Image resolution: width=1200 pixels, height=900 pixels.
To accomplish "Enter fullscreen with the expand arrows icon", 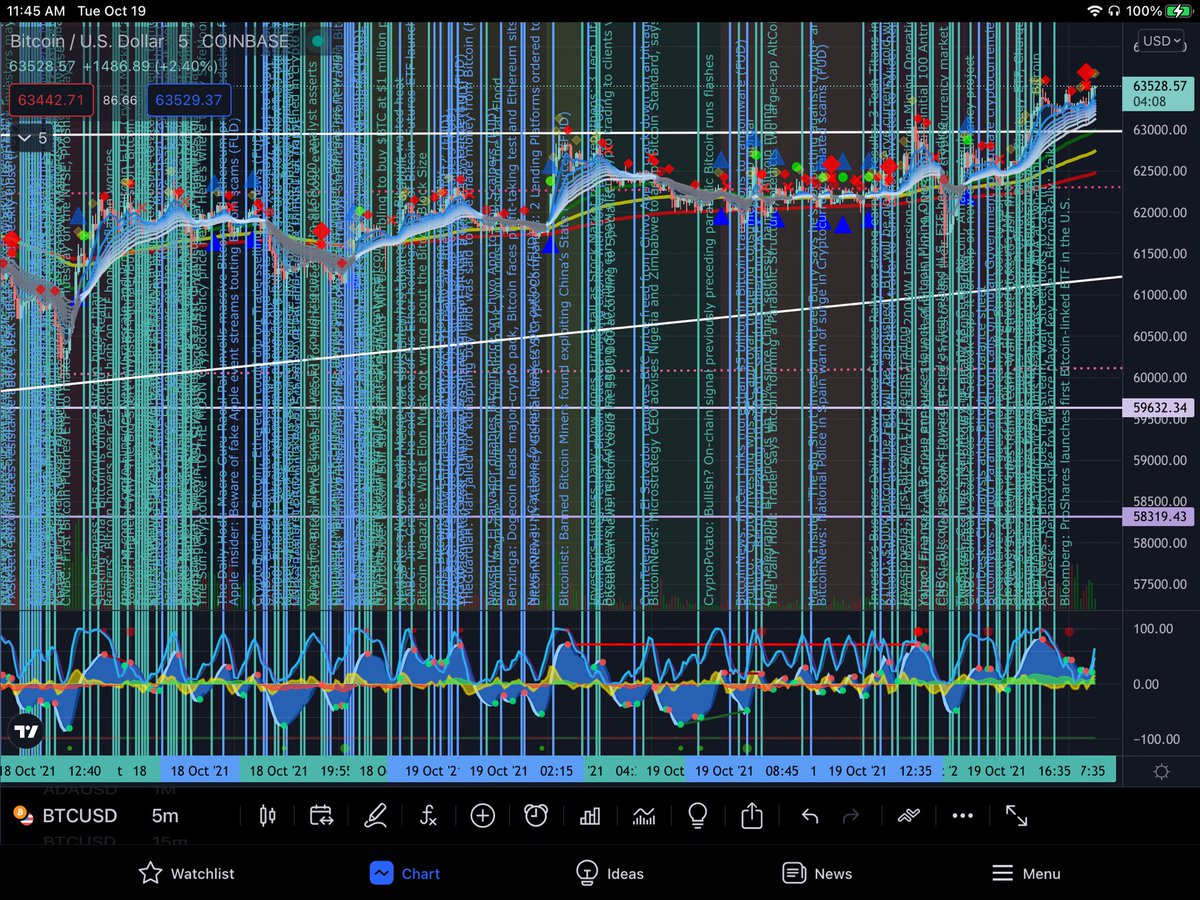I will 1016,816.
